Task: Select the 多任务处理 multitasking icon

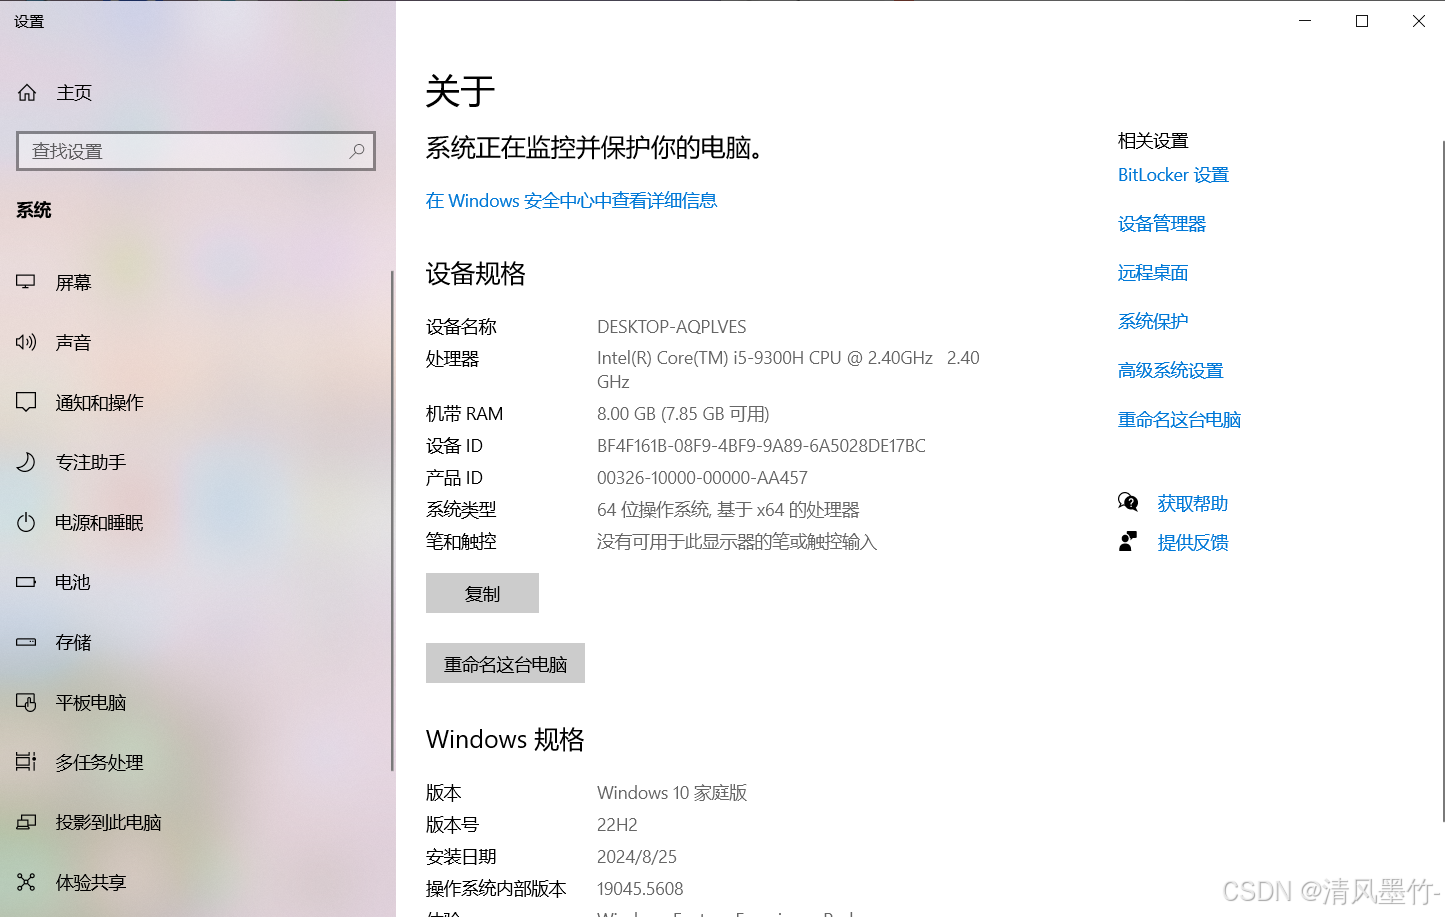Action: [x=26, y=762]
